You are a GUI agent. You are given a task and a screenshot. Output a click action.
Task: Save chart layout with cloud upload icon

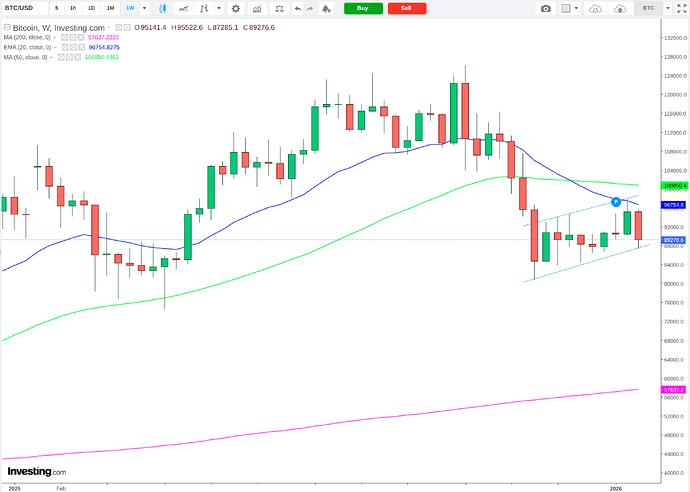tap(622, 8)
